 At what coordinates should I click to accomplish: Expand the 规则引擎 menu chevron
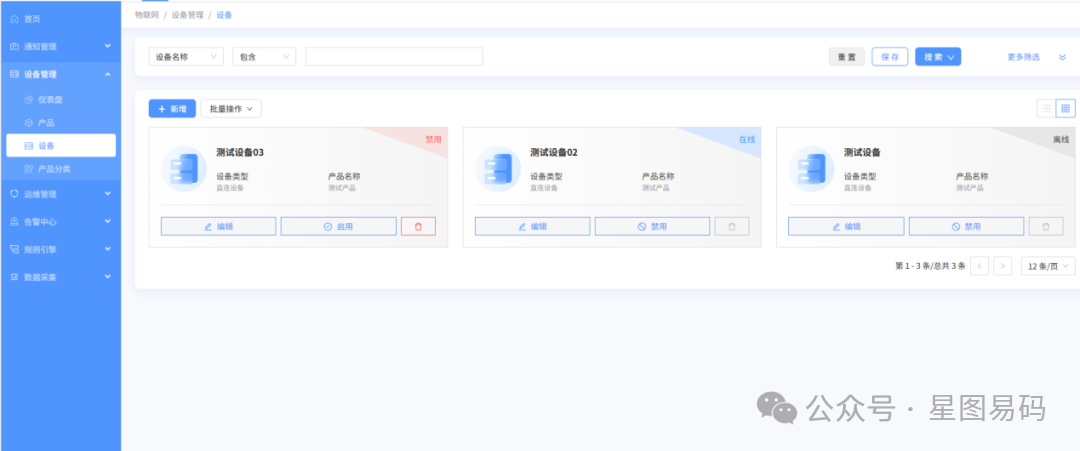pos(107,249)
